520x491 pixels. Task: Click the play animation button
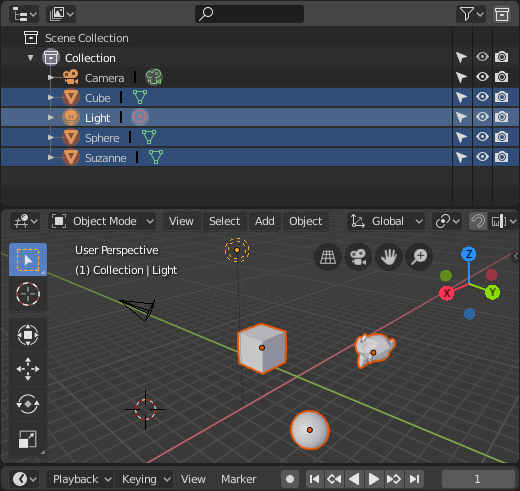click(374, 479)
